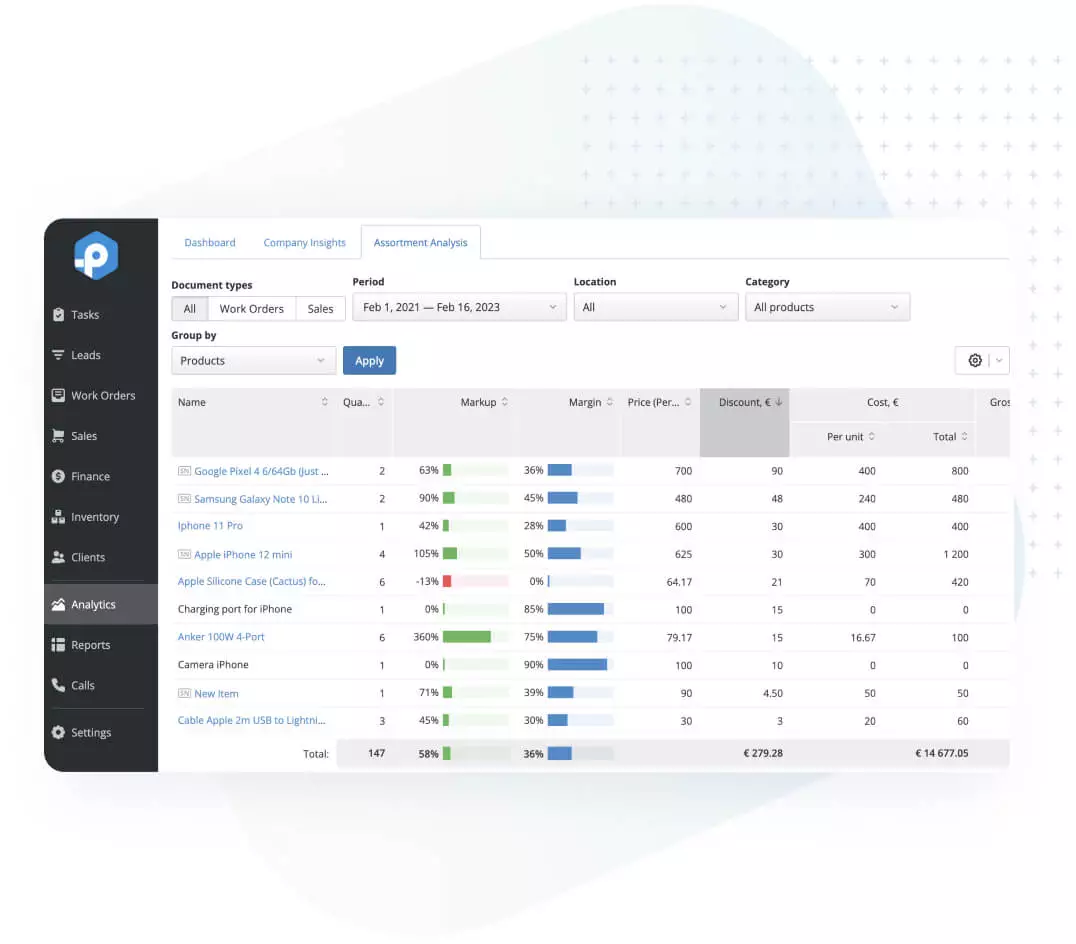Open Work Orders sidebar icon
This screenshot has width=1076, height=944.
click(x=59, y=396)
